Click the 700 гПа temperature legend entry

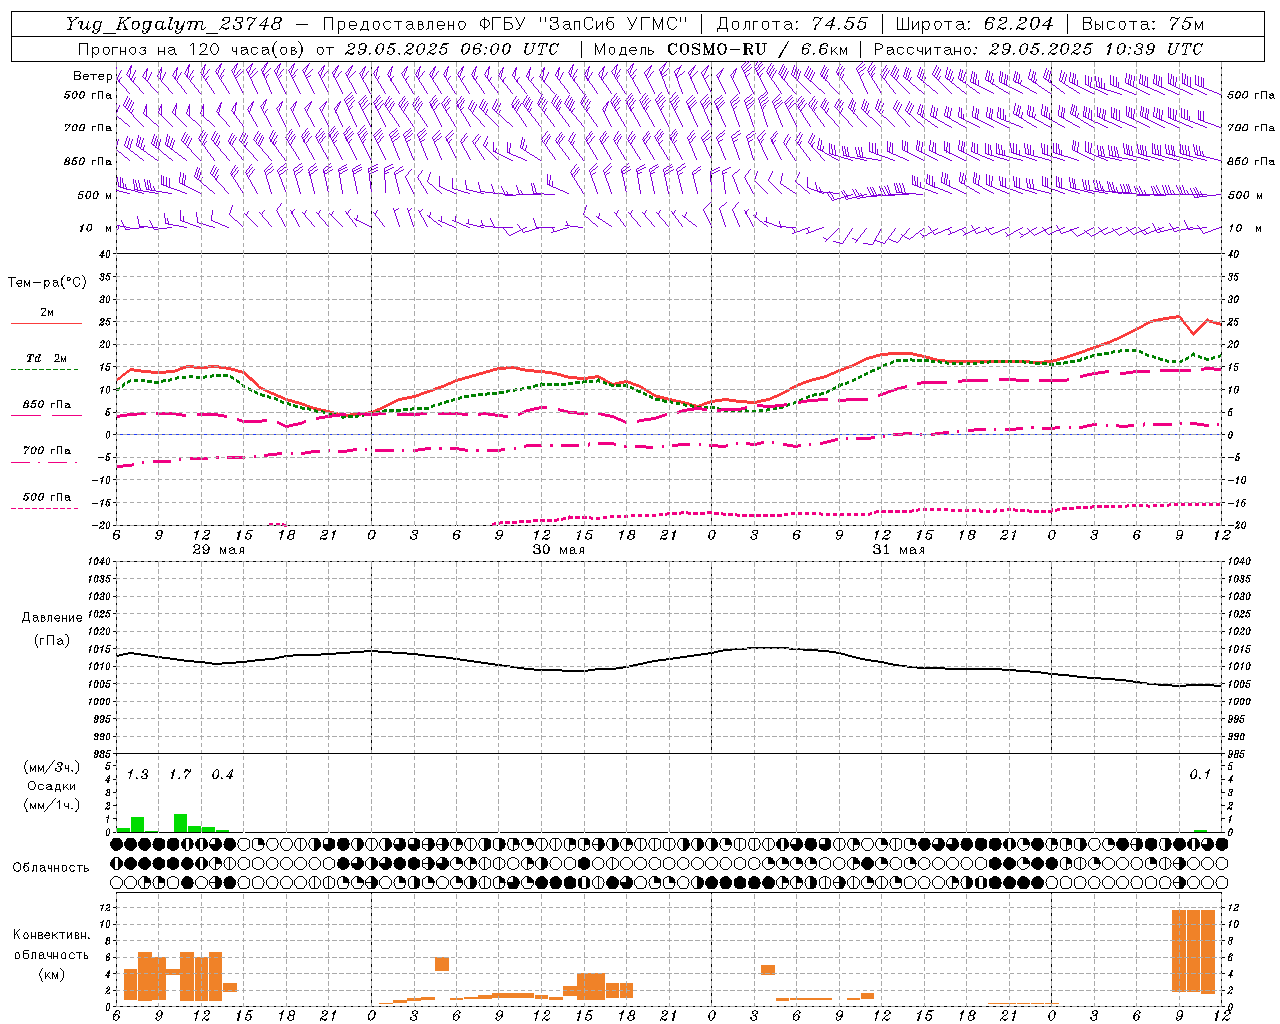click(47, 451)
